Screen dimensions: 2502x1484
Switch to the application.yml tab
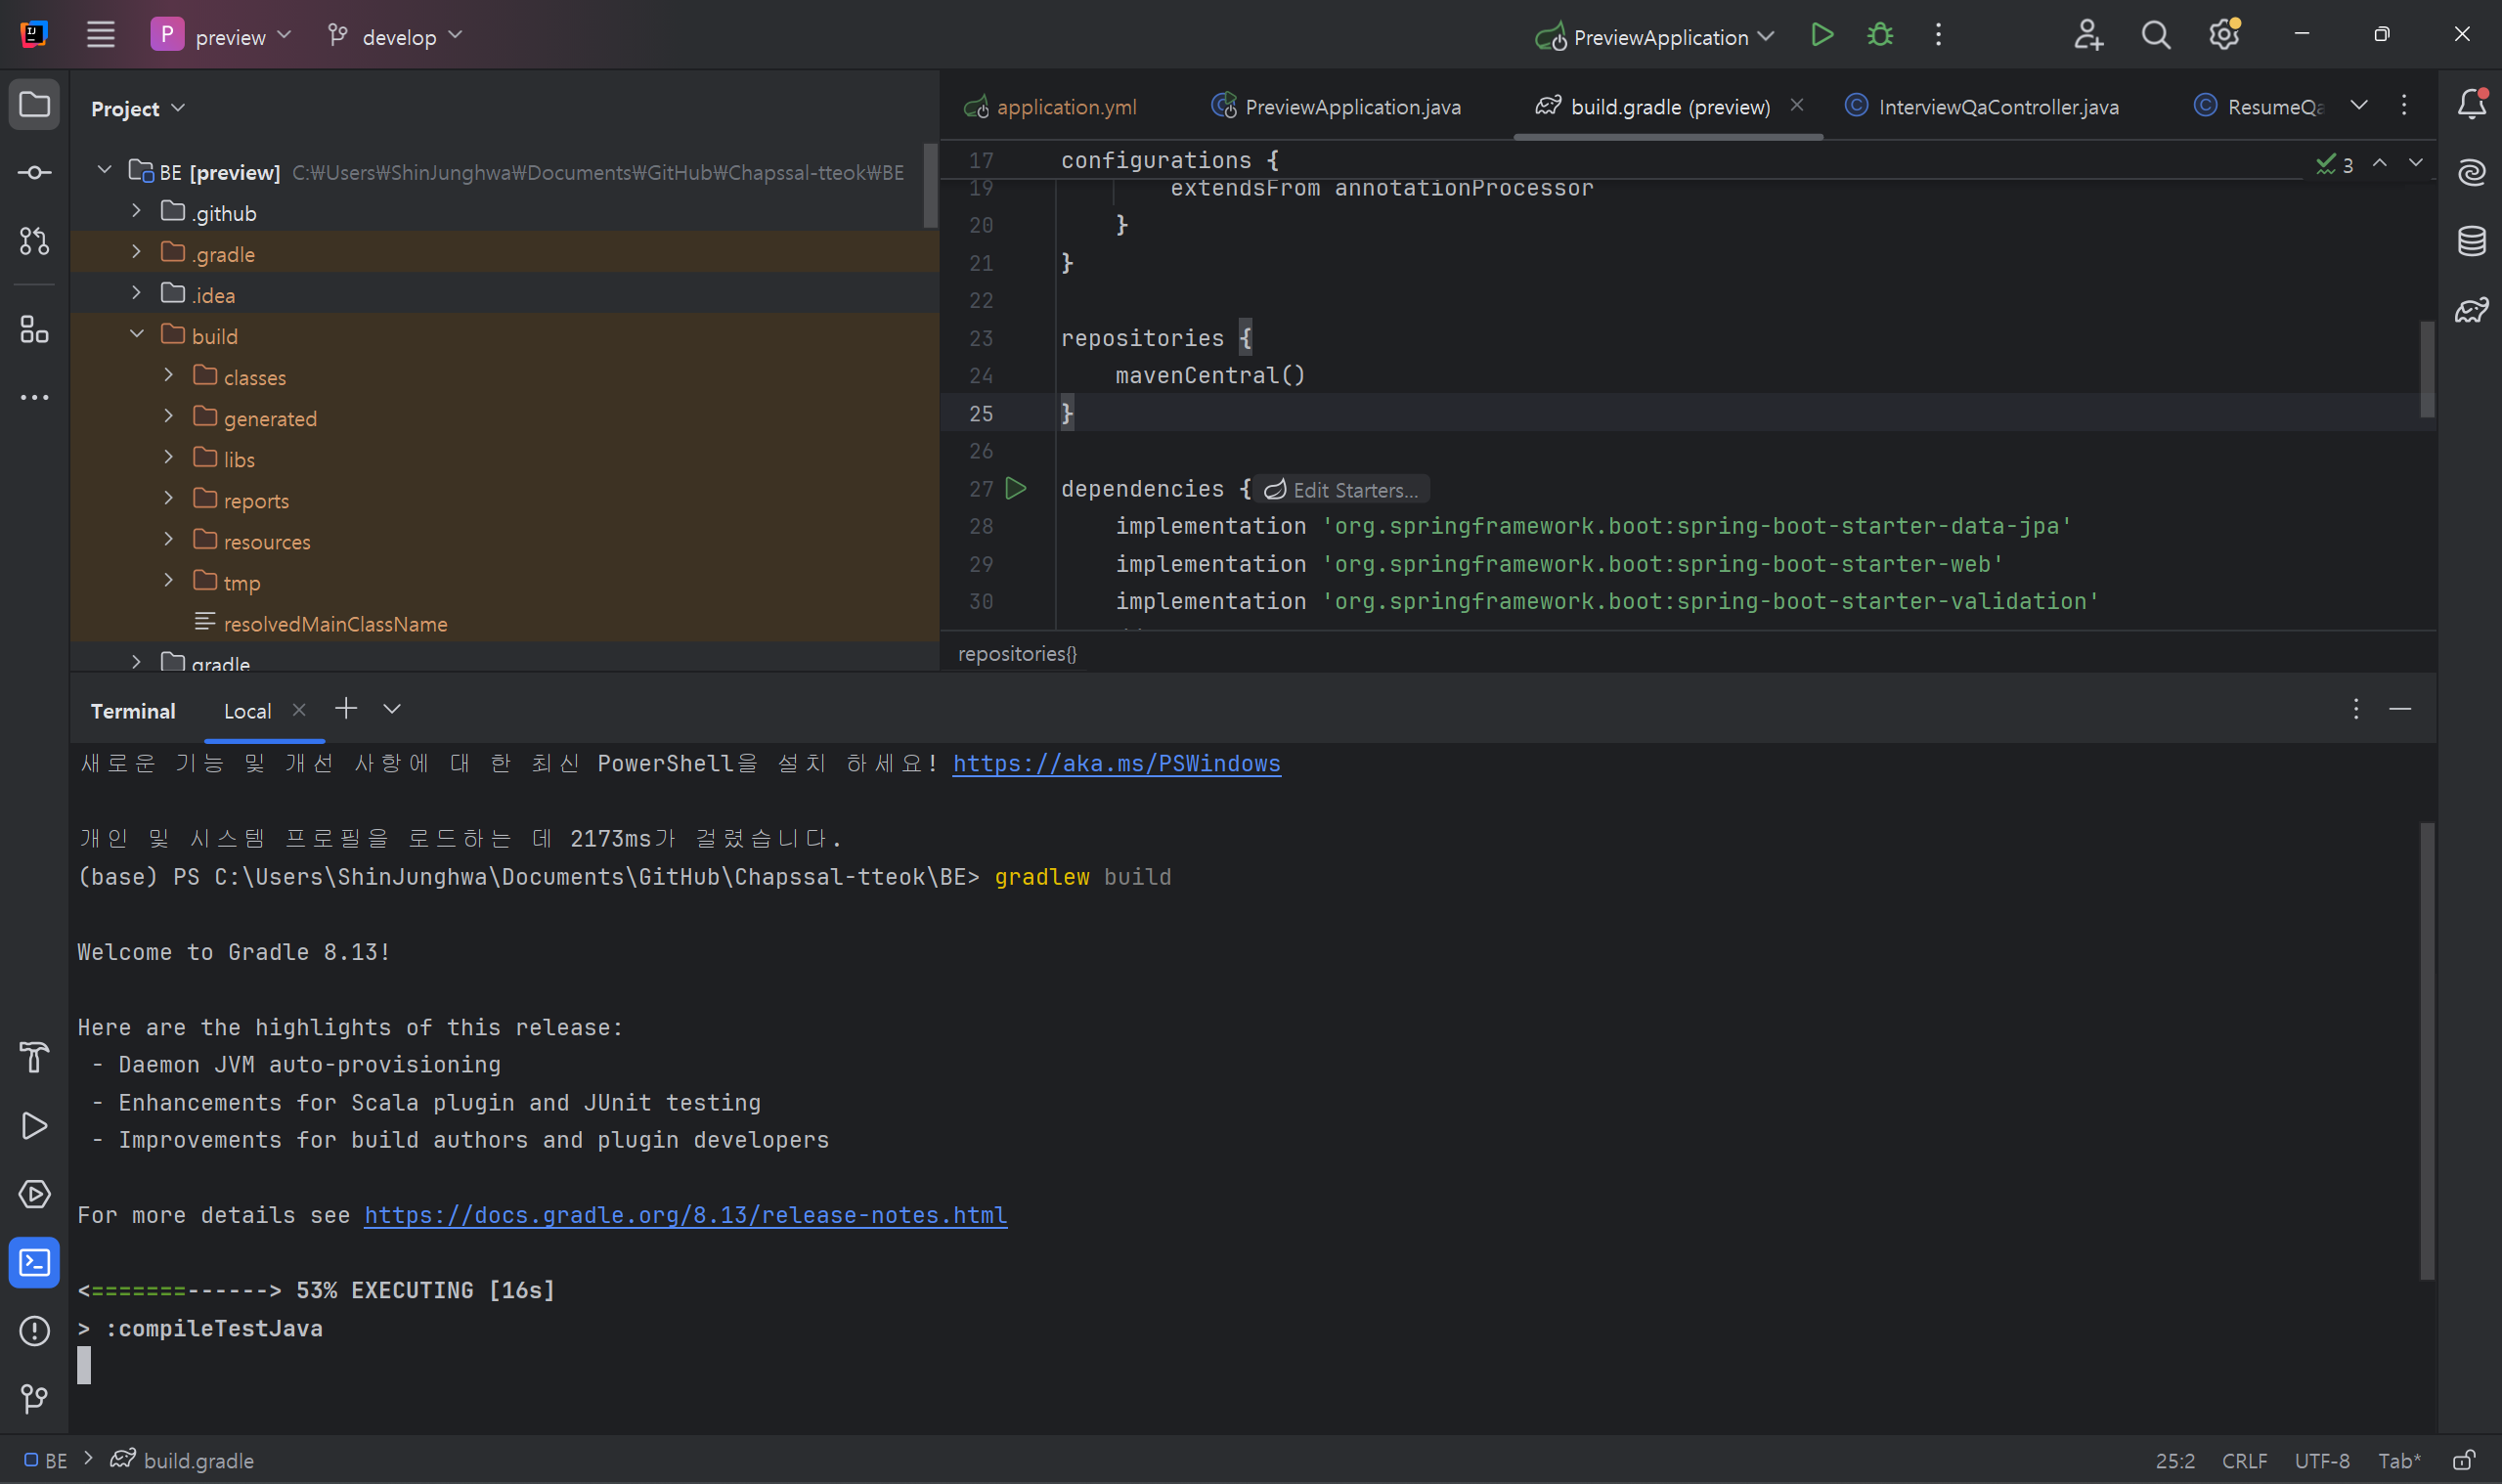1065,107
